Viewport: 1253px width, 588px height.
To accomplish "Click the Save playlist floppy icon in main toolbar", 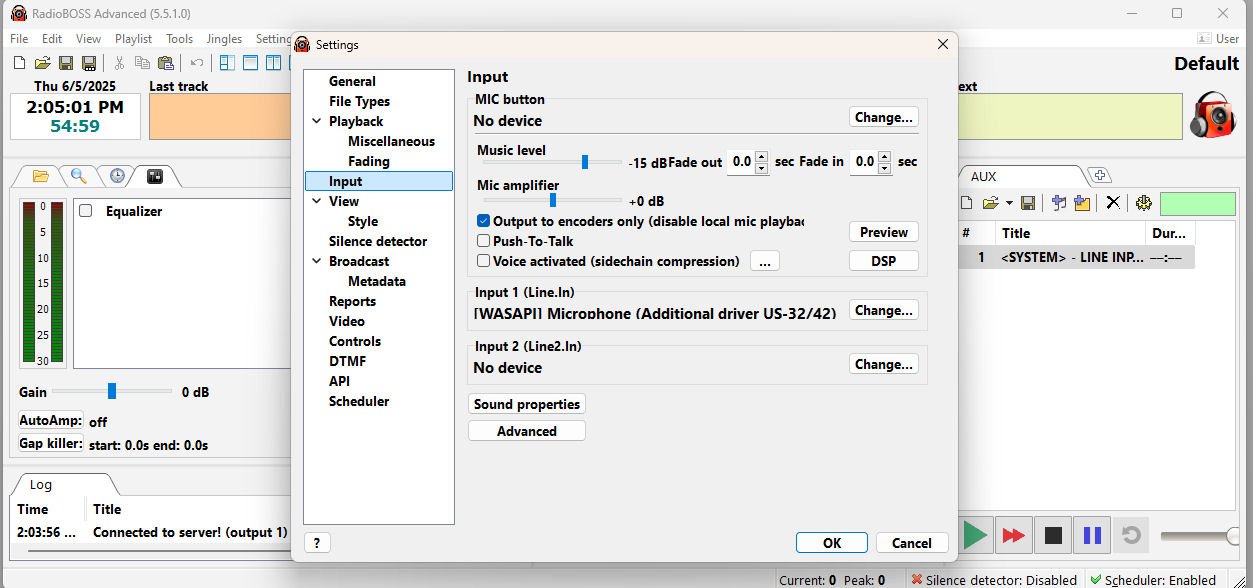I will click(x=66, y=63).
